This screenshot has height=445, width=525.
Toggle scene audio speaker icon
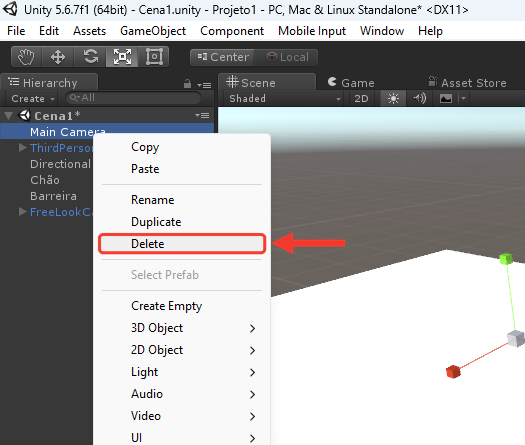419,98
